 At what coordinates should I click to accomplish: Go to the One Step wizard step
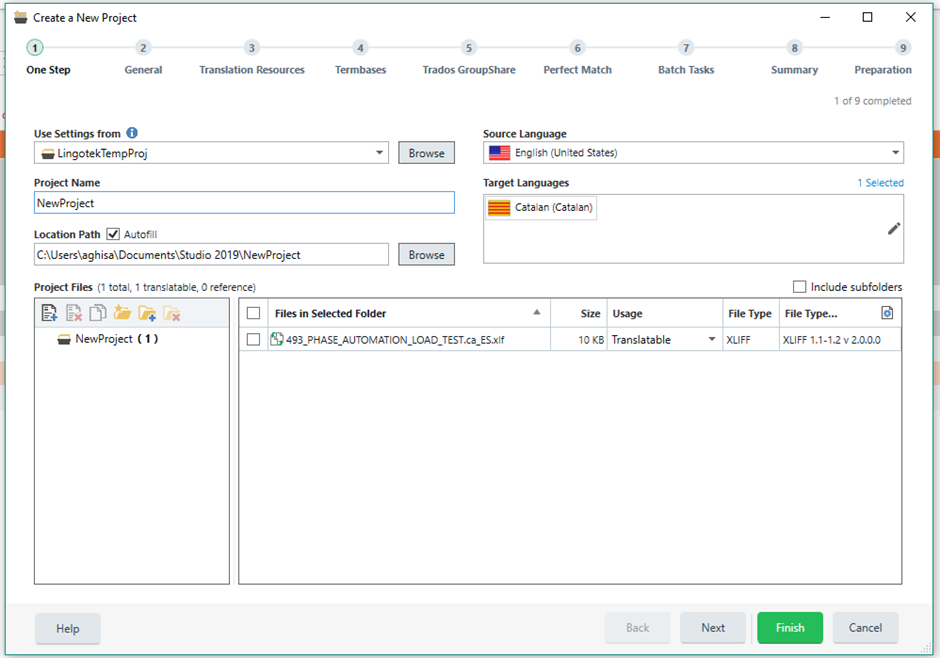(48, 58)
